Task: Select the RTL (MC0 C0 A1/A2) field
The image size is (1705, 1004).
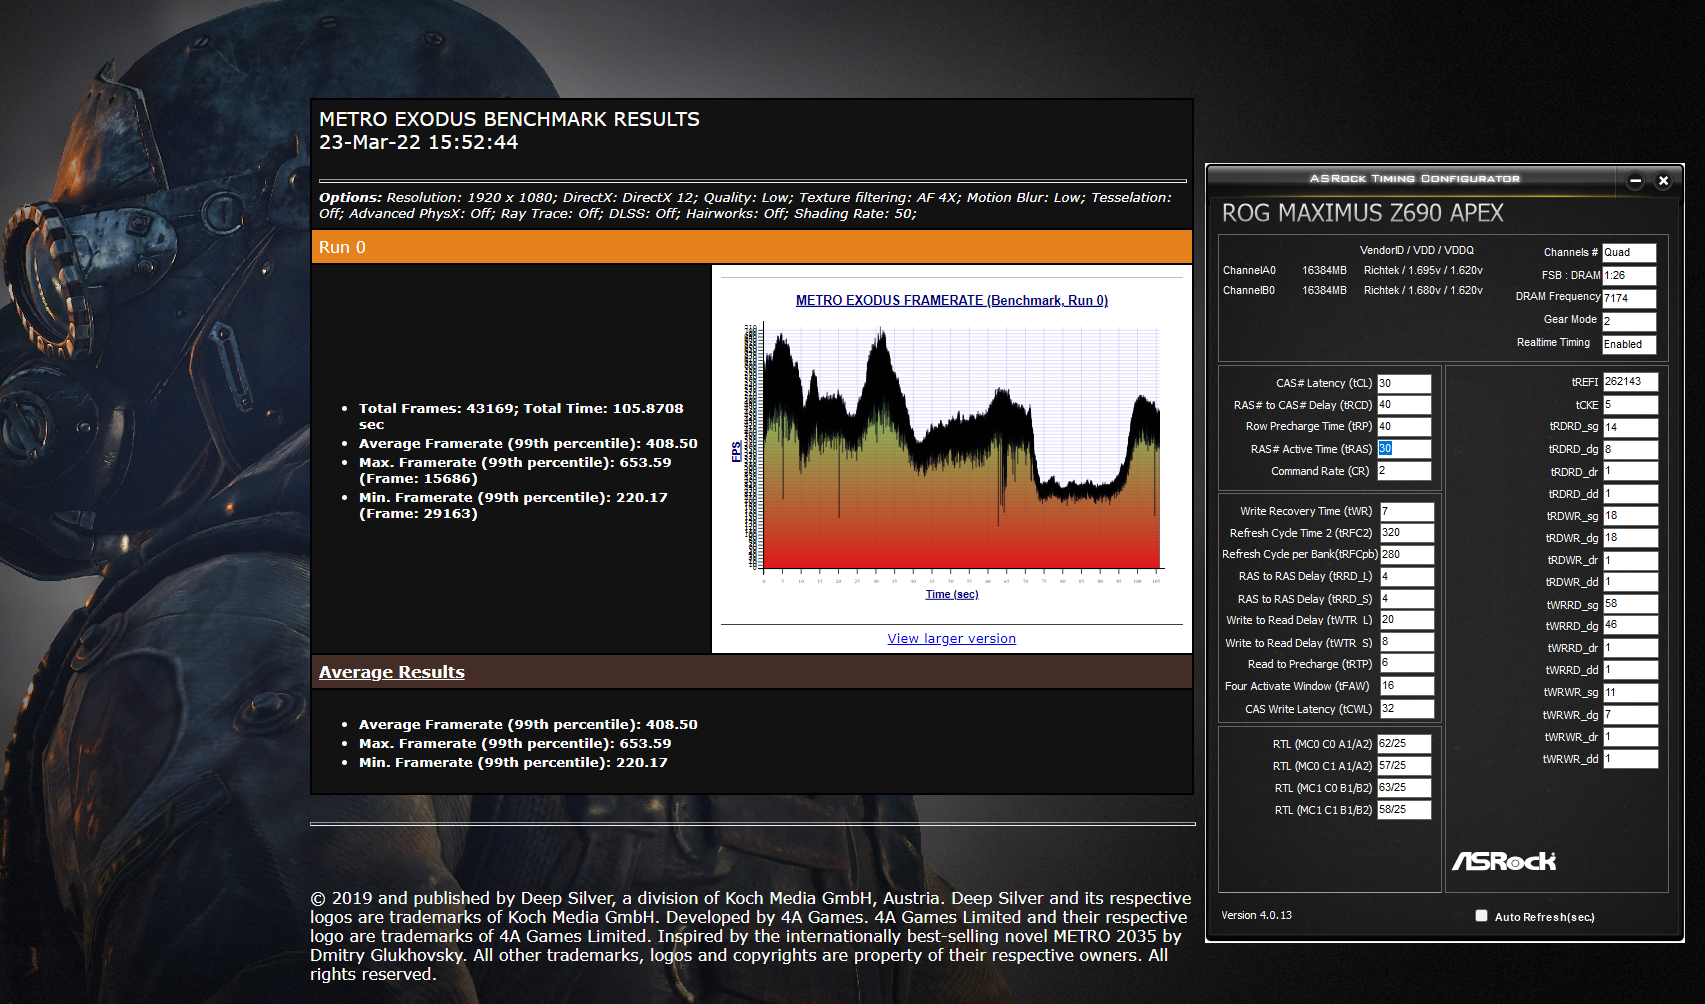Action: click(x=1404, y=744)
